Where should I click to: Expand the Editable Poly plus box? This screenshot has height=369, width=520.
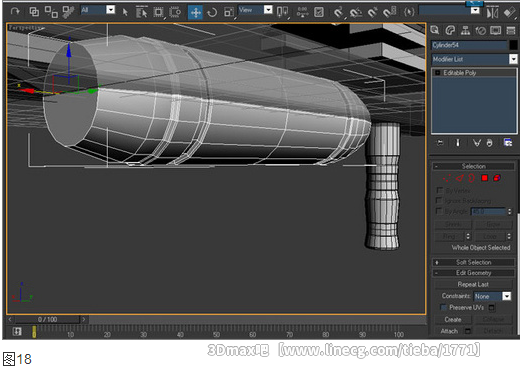tap(437, 73)
